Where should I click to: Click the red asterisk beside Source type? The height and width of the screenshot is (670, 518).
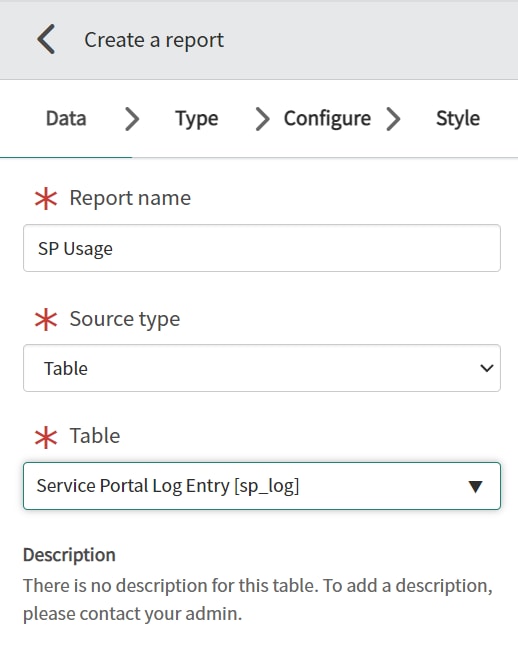pos(46,320)
